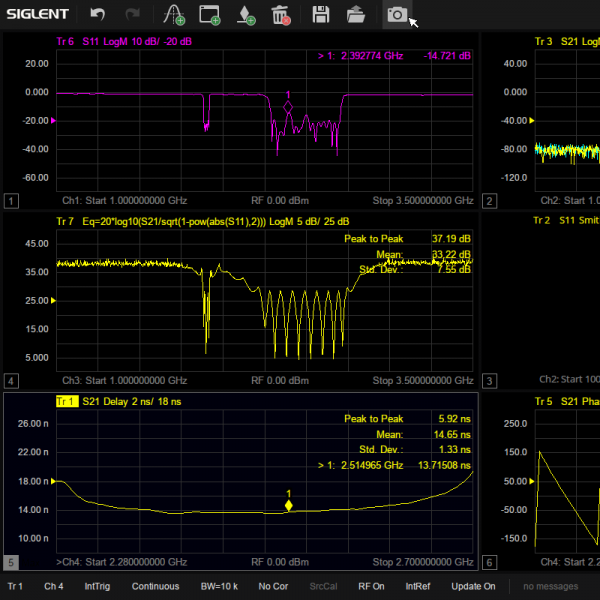Click the undo arrow in the toolbar
This screenshot has height=600, width=600.
(x=97, y=14)
